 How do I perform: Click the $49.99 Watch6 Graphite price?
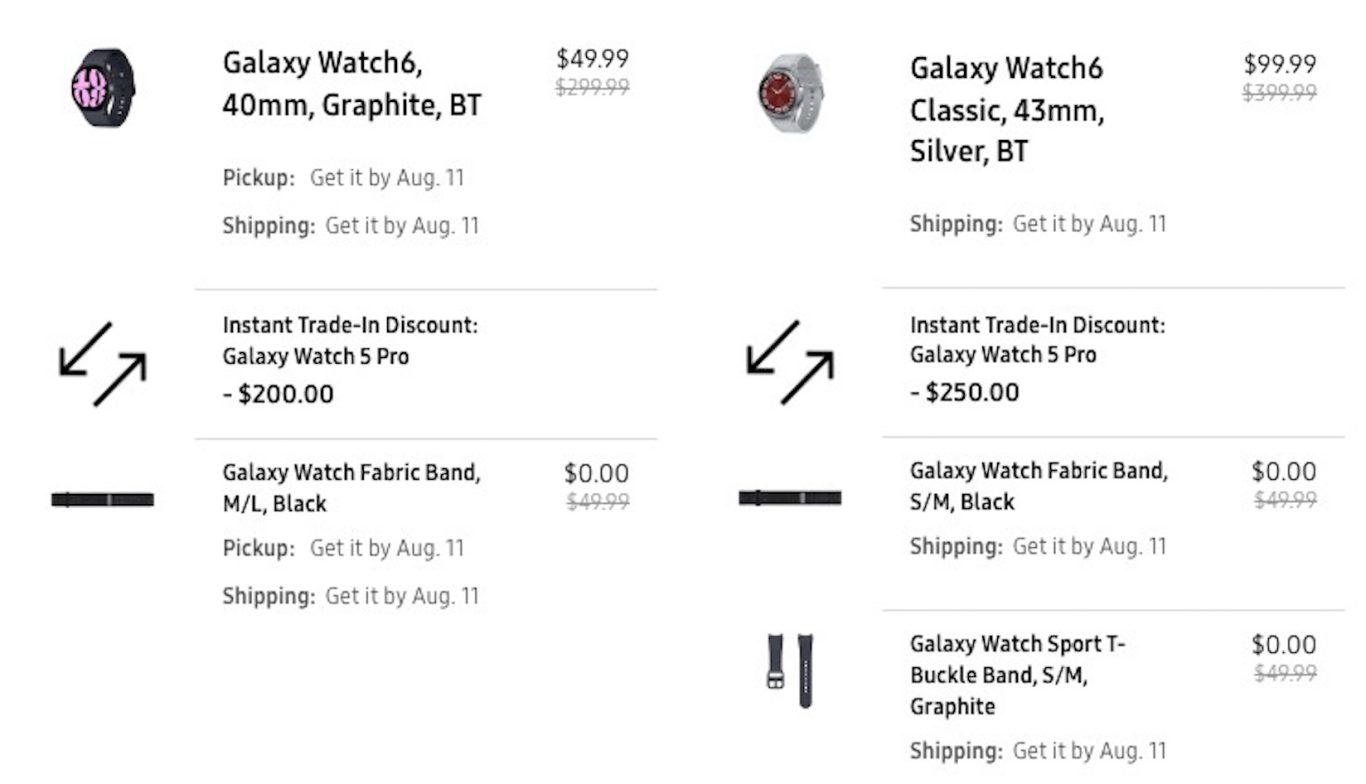coord(593,59)
